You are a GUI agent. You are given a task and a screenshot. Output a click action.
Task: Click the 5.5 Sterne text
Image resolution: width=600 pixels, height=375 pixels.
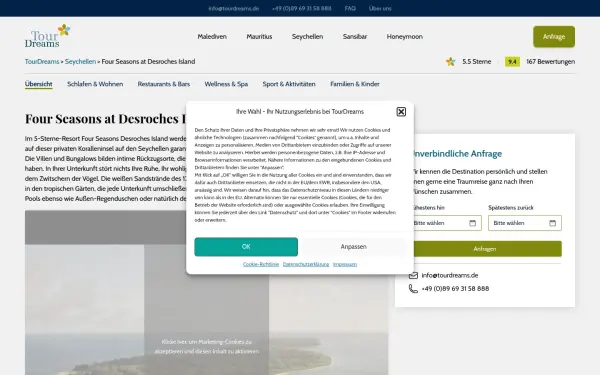[476, 62]
